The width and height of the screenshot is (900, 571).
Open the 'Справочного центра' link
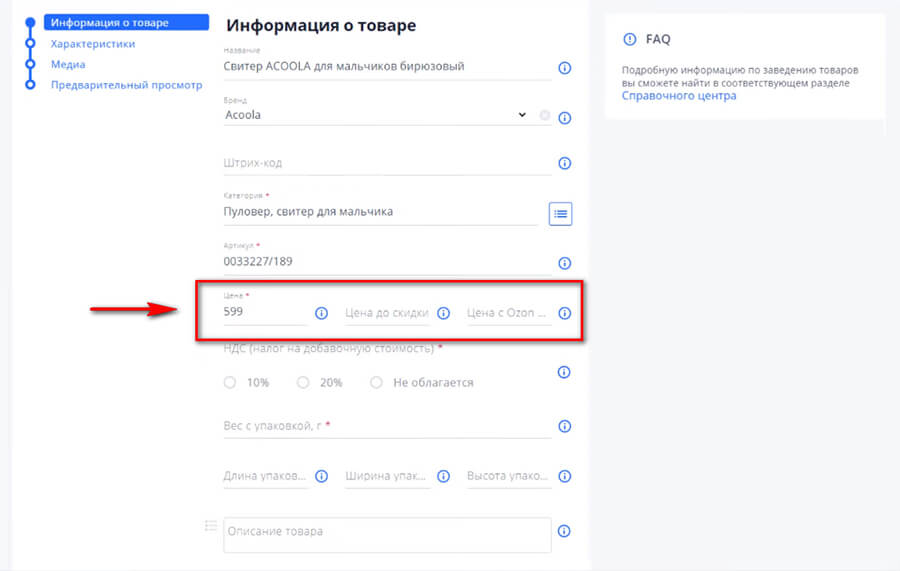(x=679, y=96)
